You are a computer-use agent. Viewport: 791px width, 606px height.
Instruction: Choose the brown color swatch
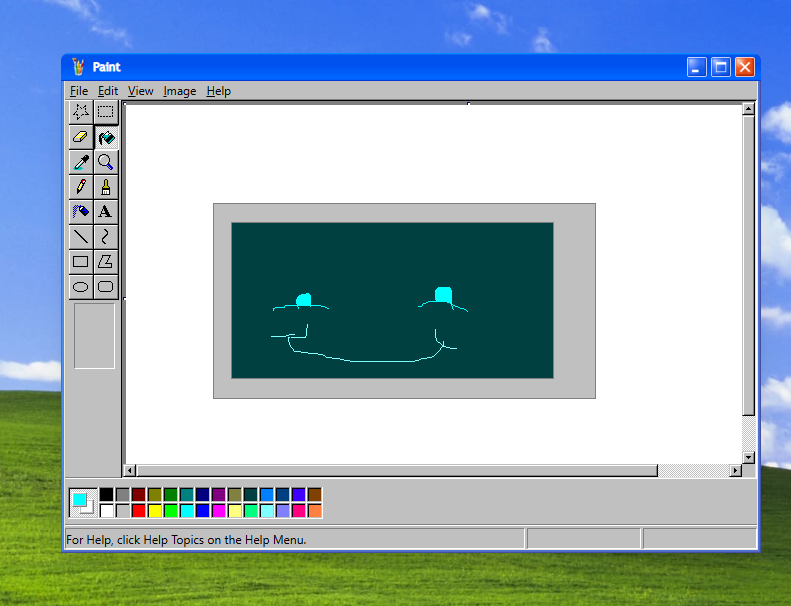click(x=315, y=494)
